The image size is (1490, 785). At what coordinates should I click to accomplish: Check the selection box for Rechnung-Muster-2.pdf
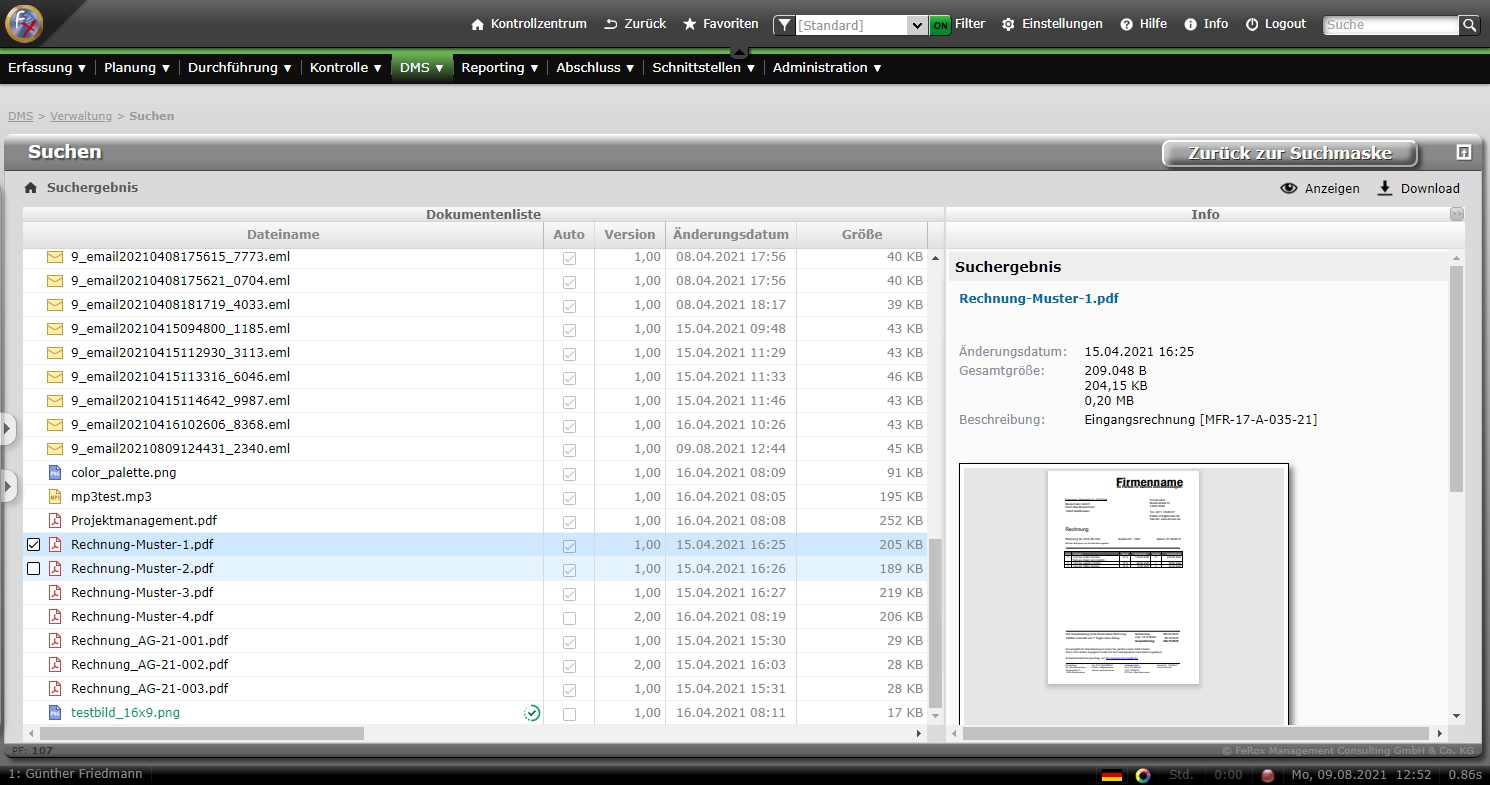pos(34,569)
